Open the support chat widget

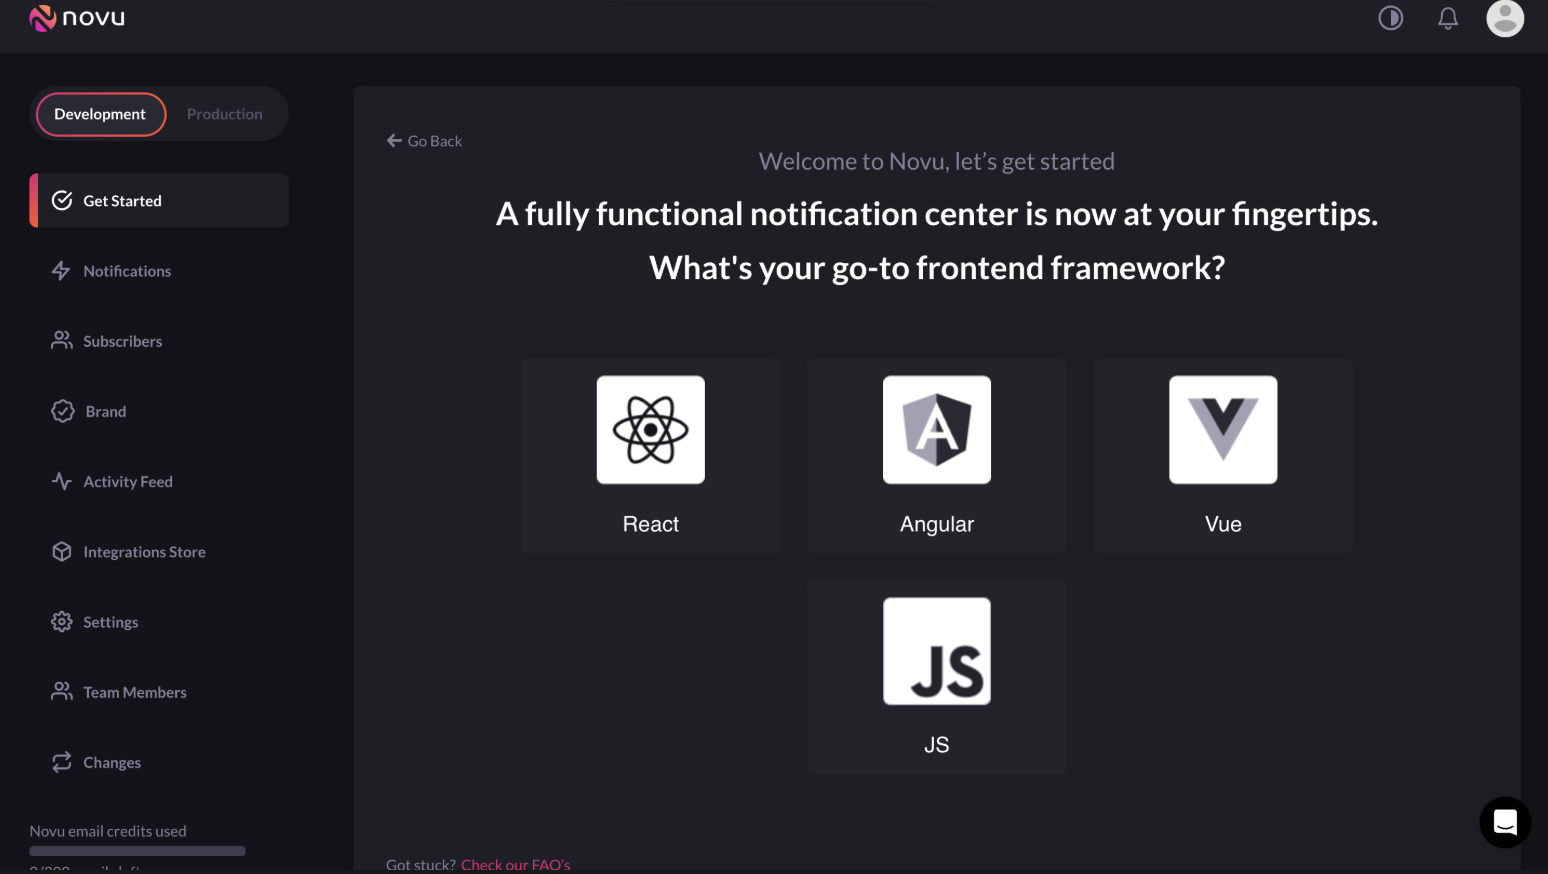tap(1505, 822)
